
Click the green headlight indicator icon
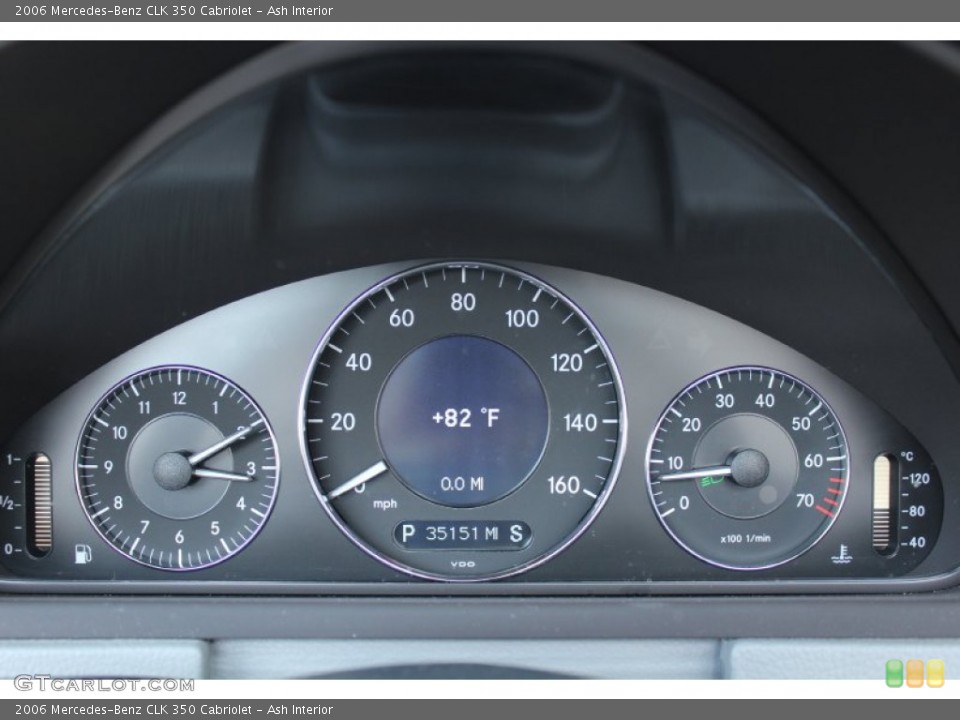712,481
